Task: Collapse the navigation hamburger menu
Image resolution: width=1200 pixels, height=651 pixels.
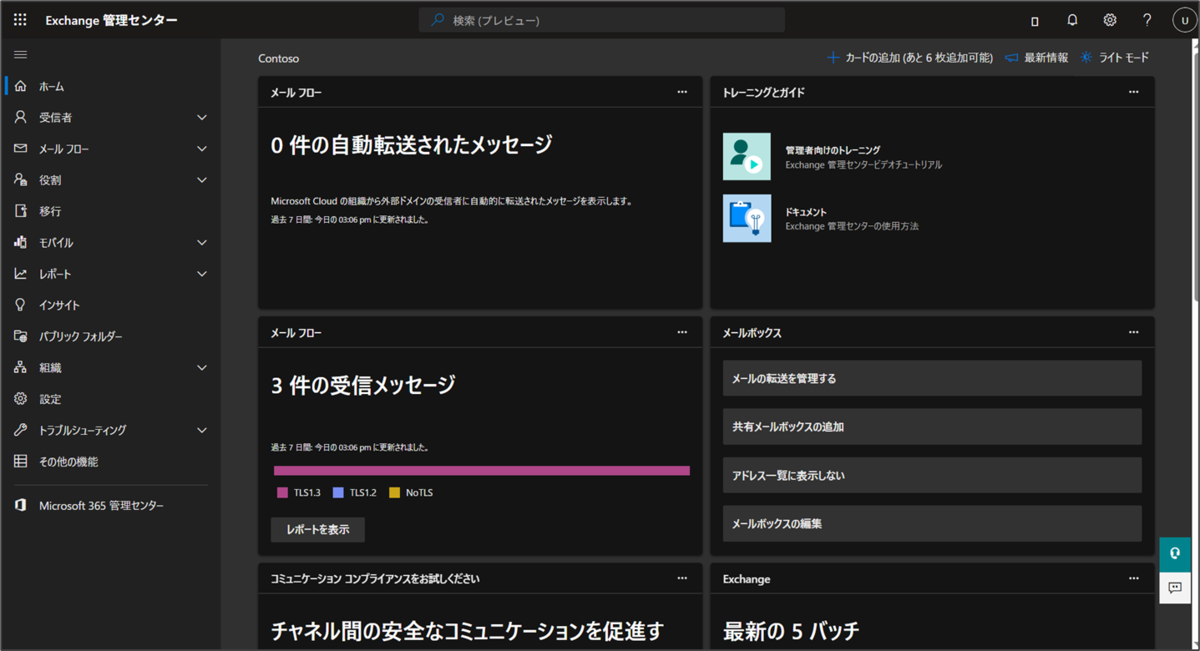Action: pyautogui.click(x=20, y=54)
